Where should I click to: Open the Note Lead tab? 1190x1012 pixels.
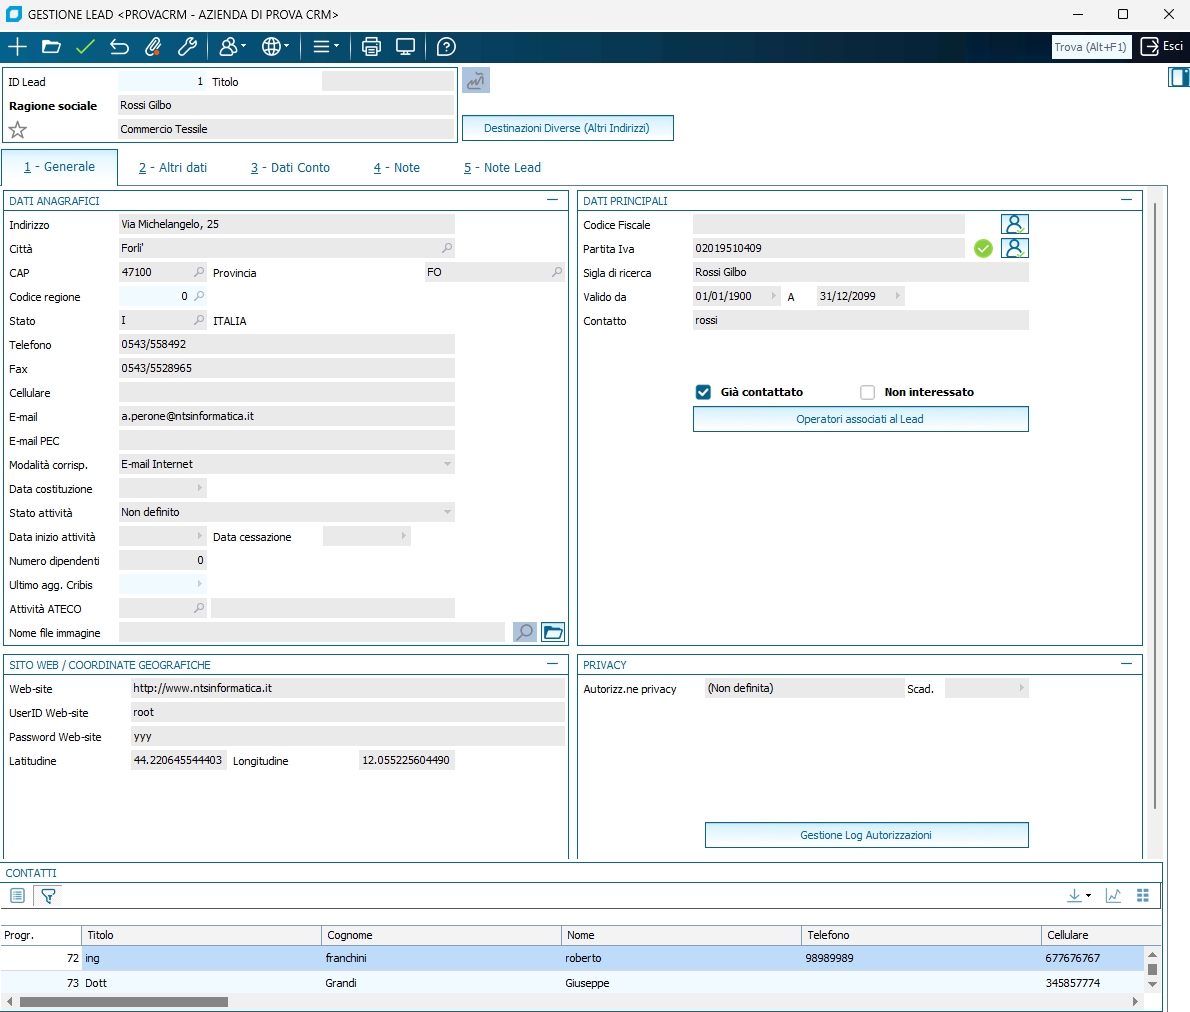pyautogui.click(x=502, y=168)
